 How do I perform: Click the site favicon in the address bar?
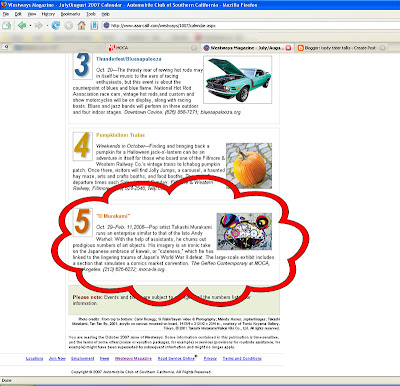click(106, 25)
